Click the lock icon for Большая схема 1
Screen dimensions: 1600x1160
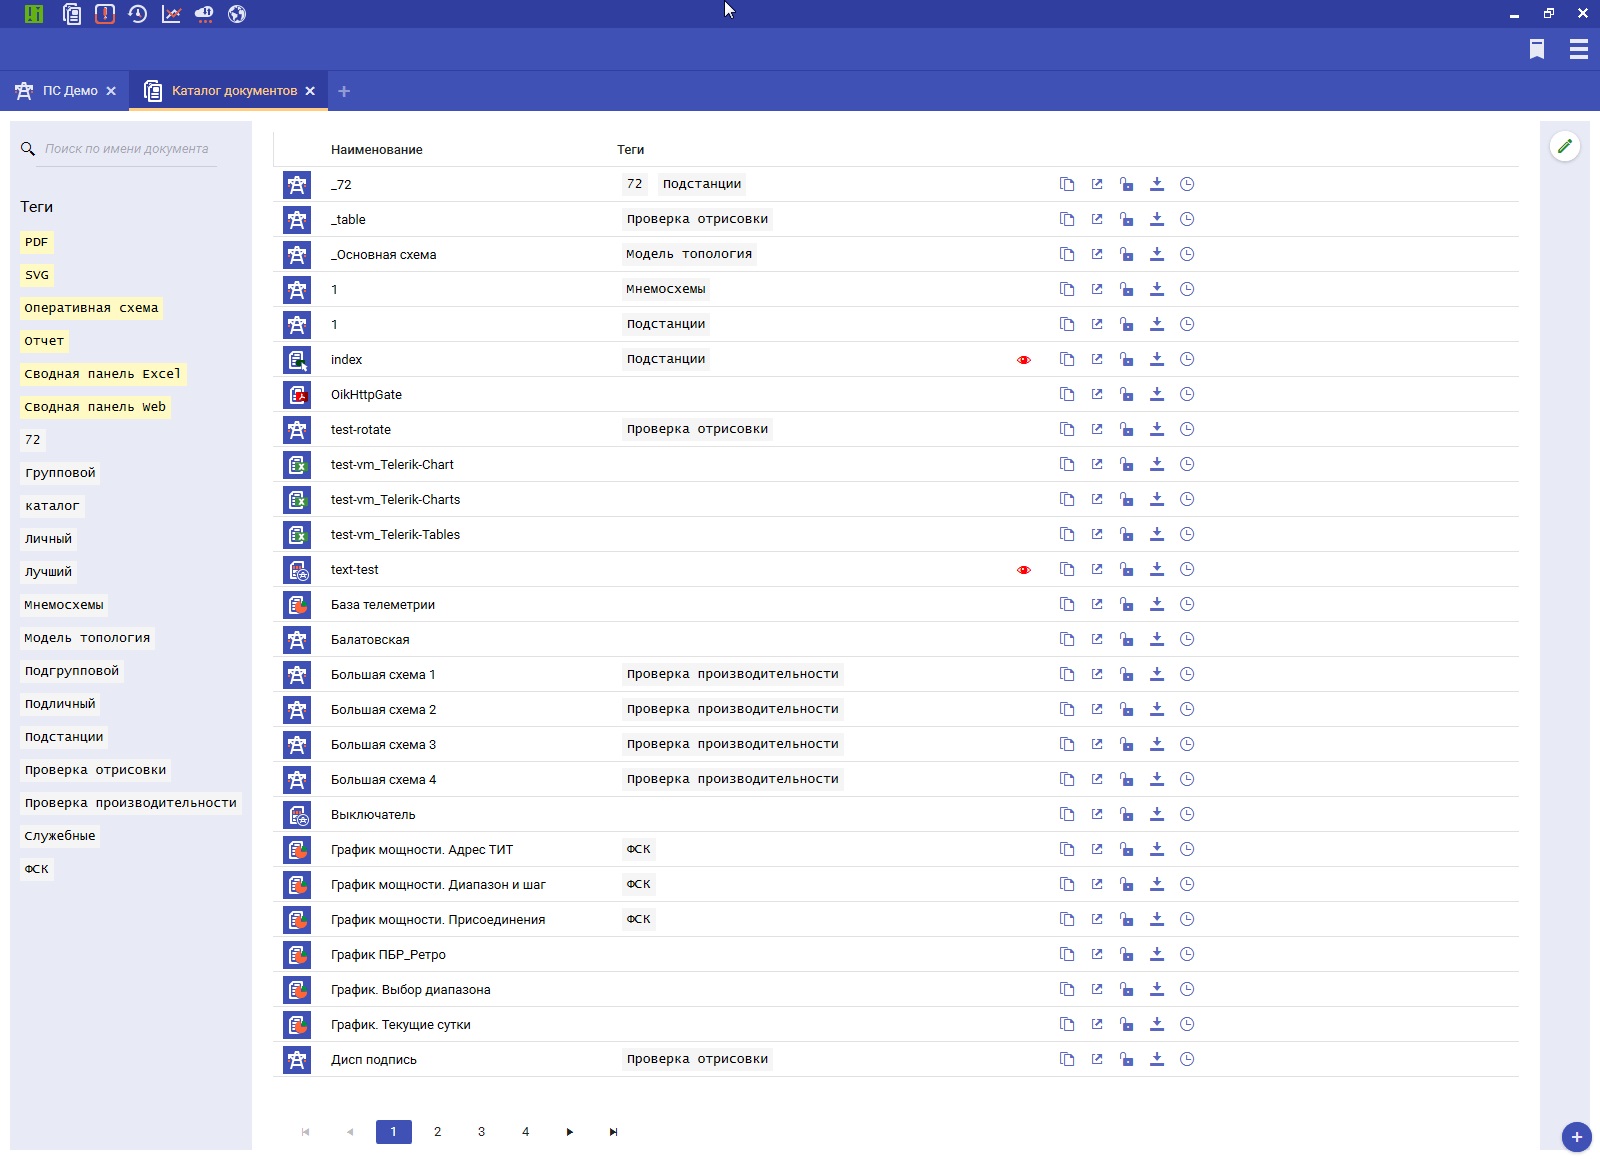(1127, 674)
